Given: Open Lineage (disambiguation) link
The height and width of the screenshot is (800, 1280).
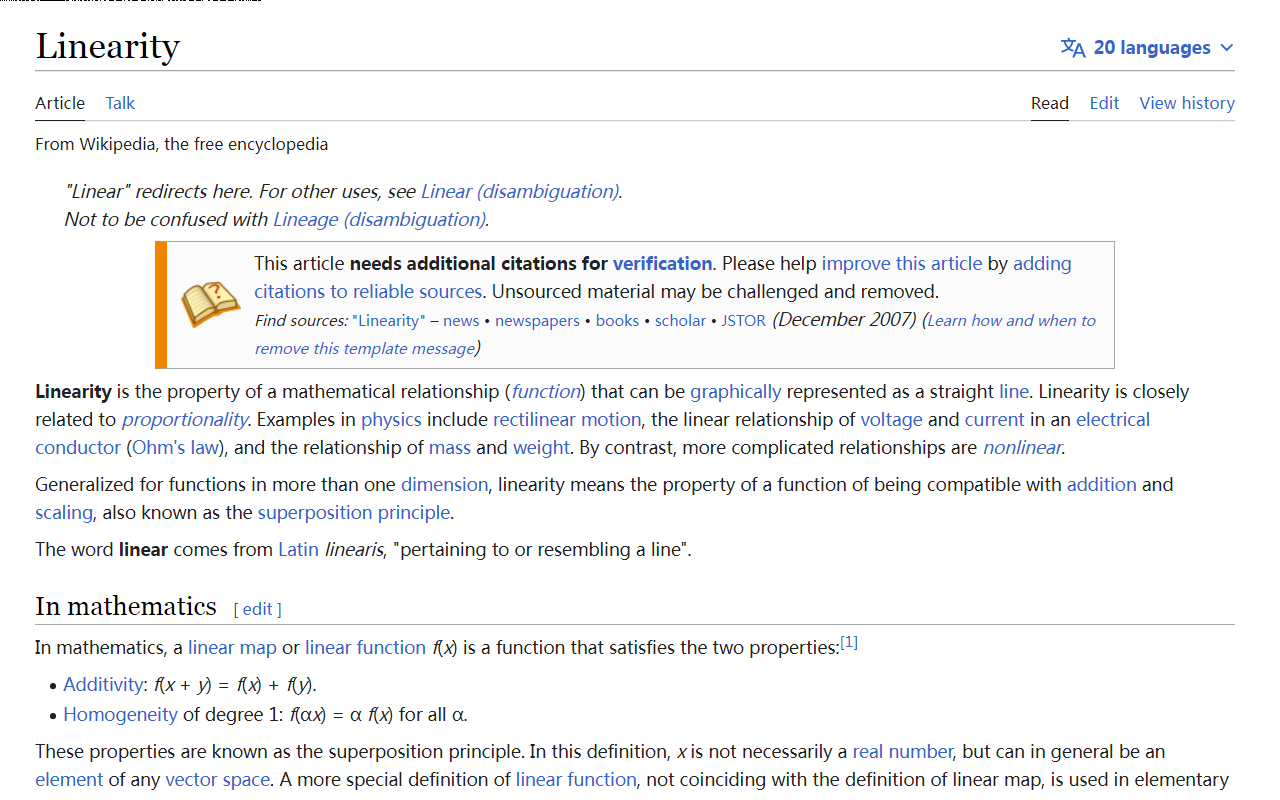Looking at the screenshot, I should 379,219.
